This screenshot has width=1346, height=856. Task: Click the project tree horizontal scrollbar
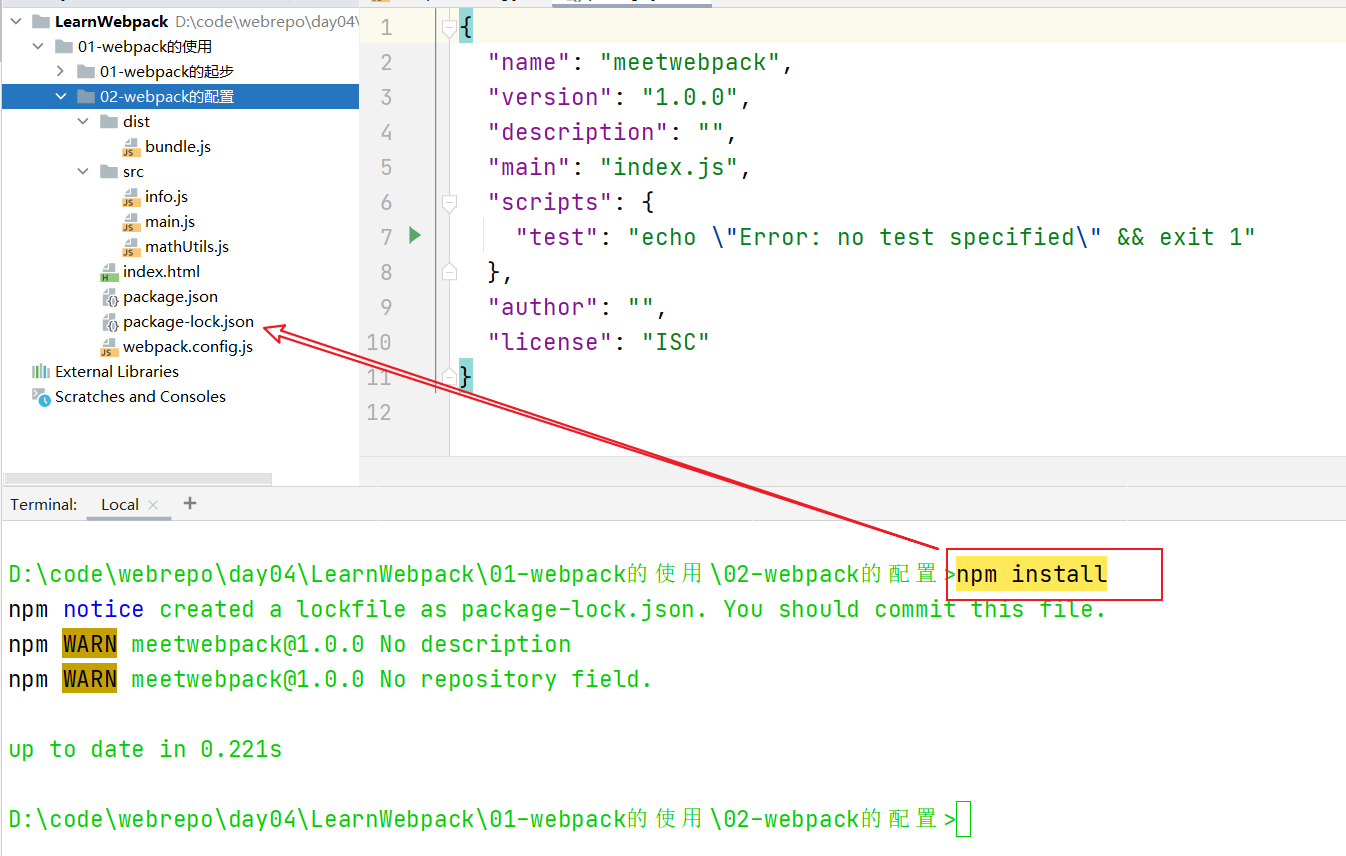(x=138, y=479)
